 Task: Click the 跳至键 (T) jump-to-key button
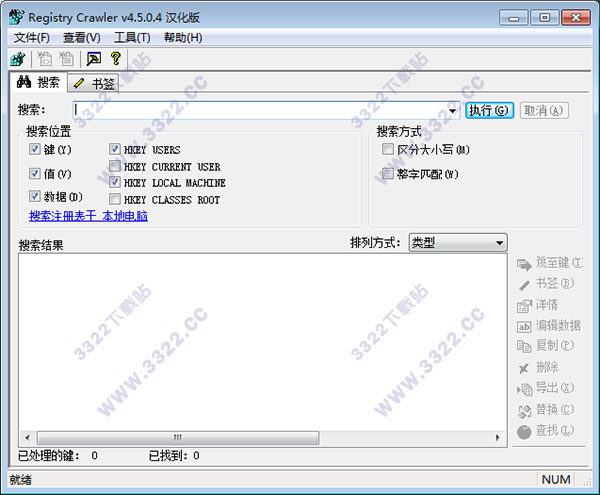(x=549, y=263)
